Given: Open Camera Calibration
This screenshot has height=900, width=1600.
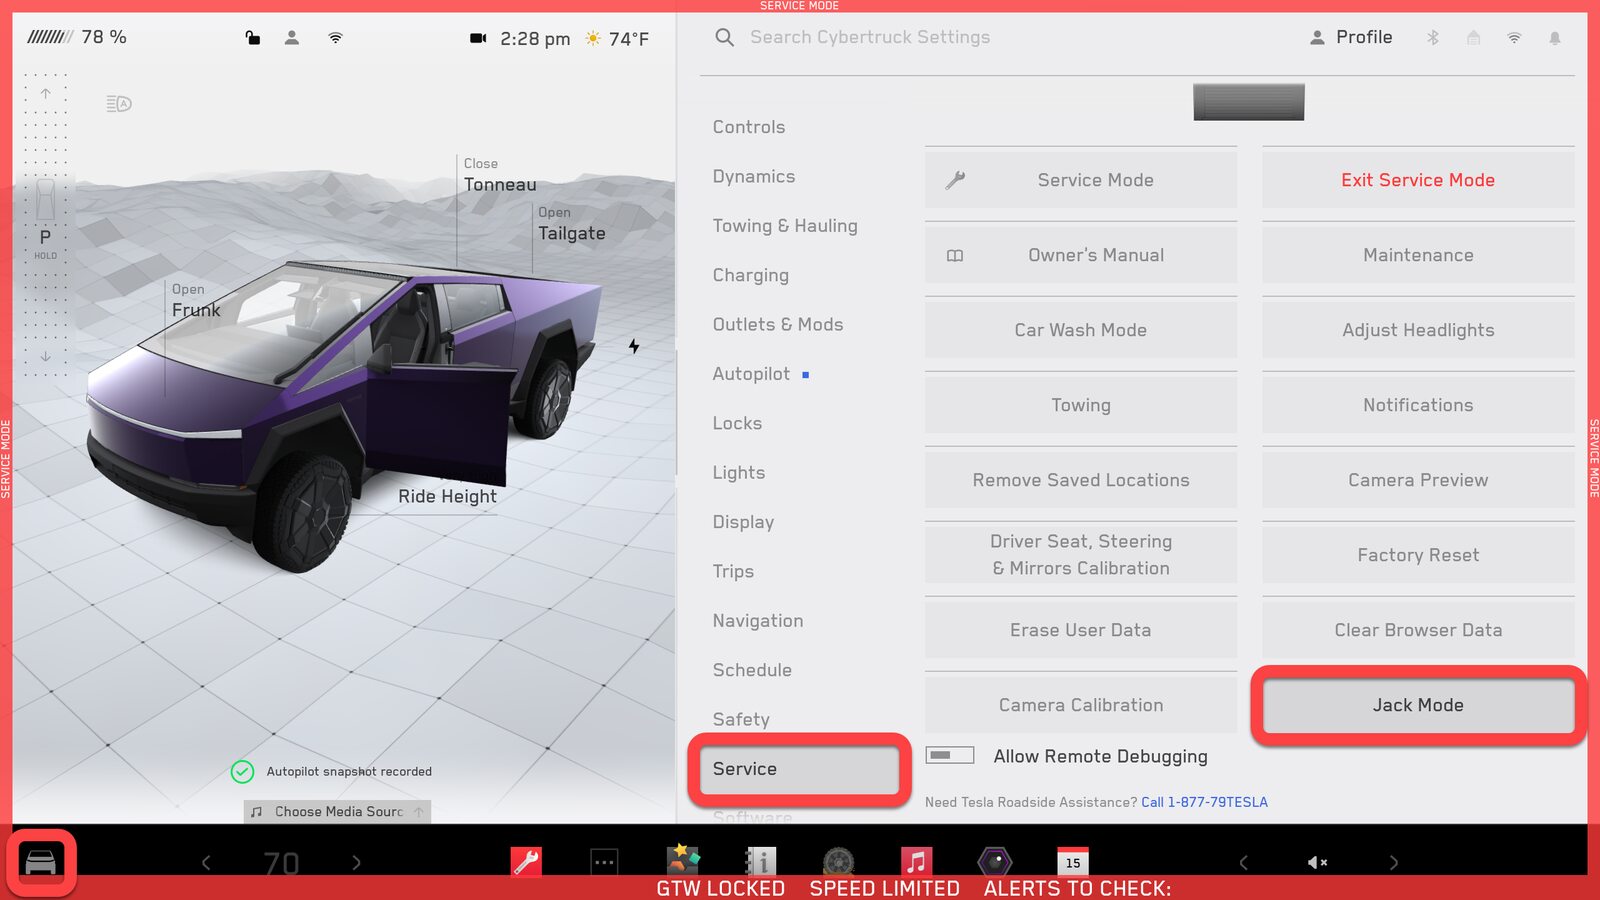Looking at the screenshot, I should click(x=1081, y=705).
